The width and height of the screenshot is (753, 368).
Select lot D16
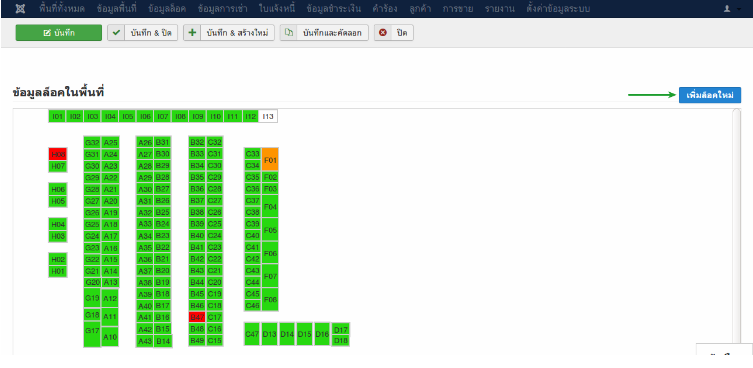click(x=322, y=334)
